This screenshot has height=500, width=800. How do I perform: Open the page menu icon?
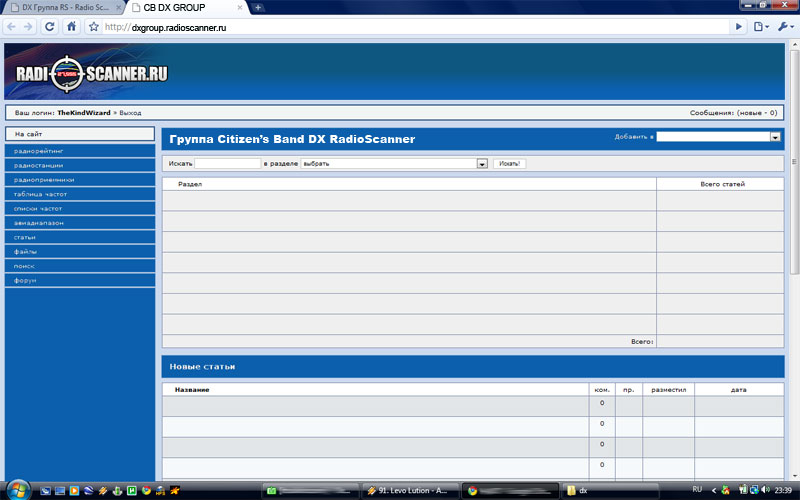pos(761,27)
